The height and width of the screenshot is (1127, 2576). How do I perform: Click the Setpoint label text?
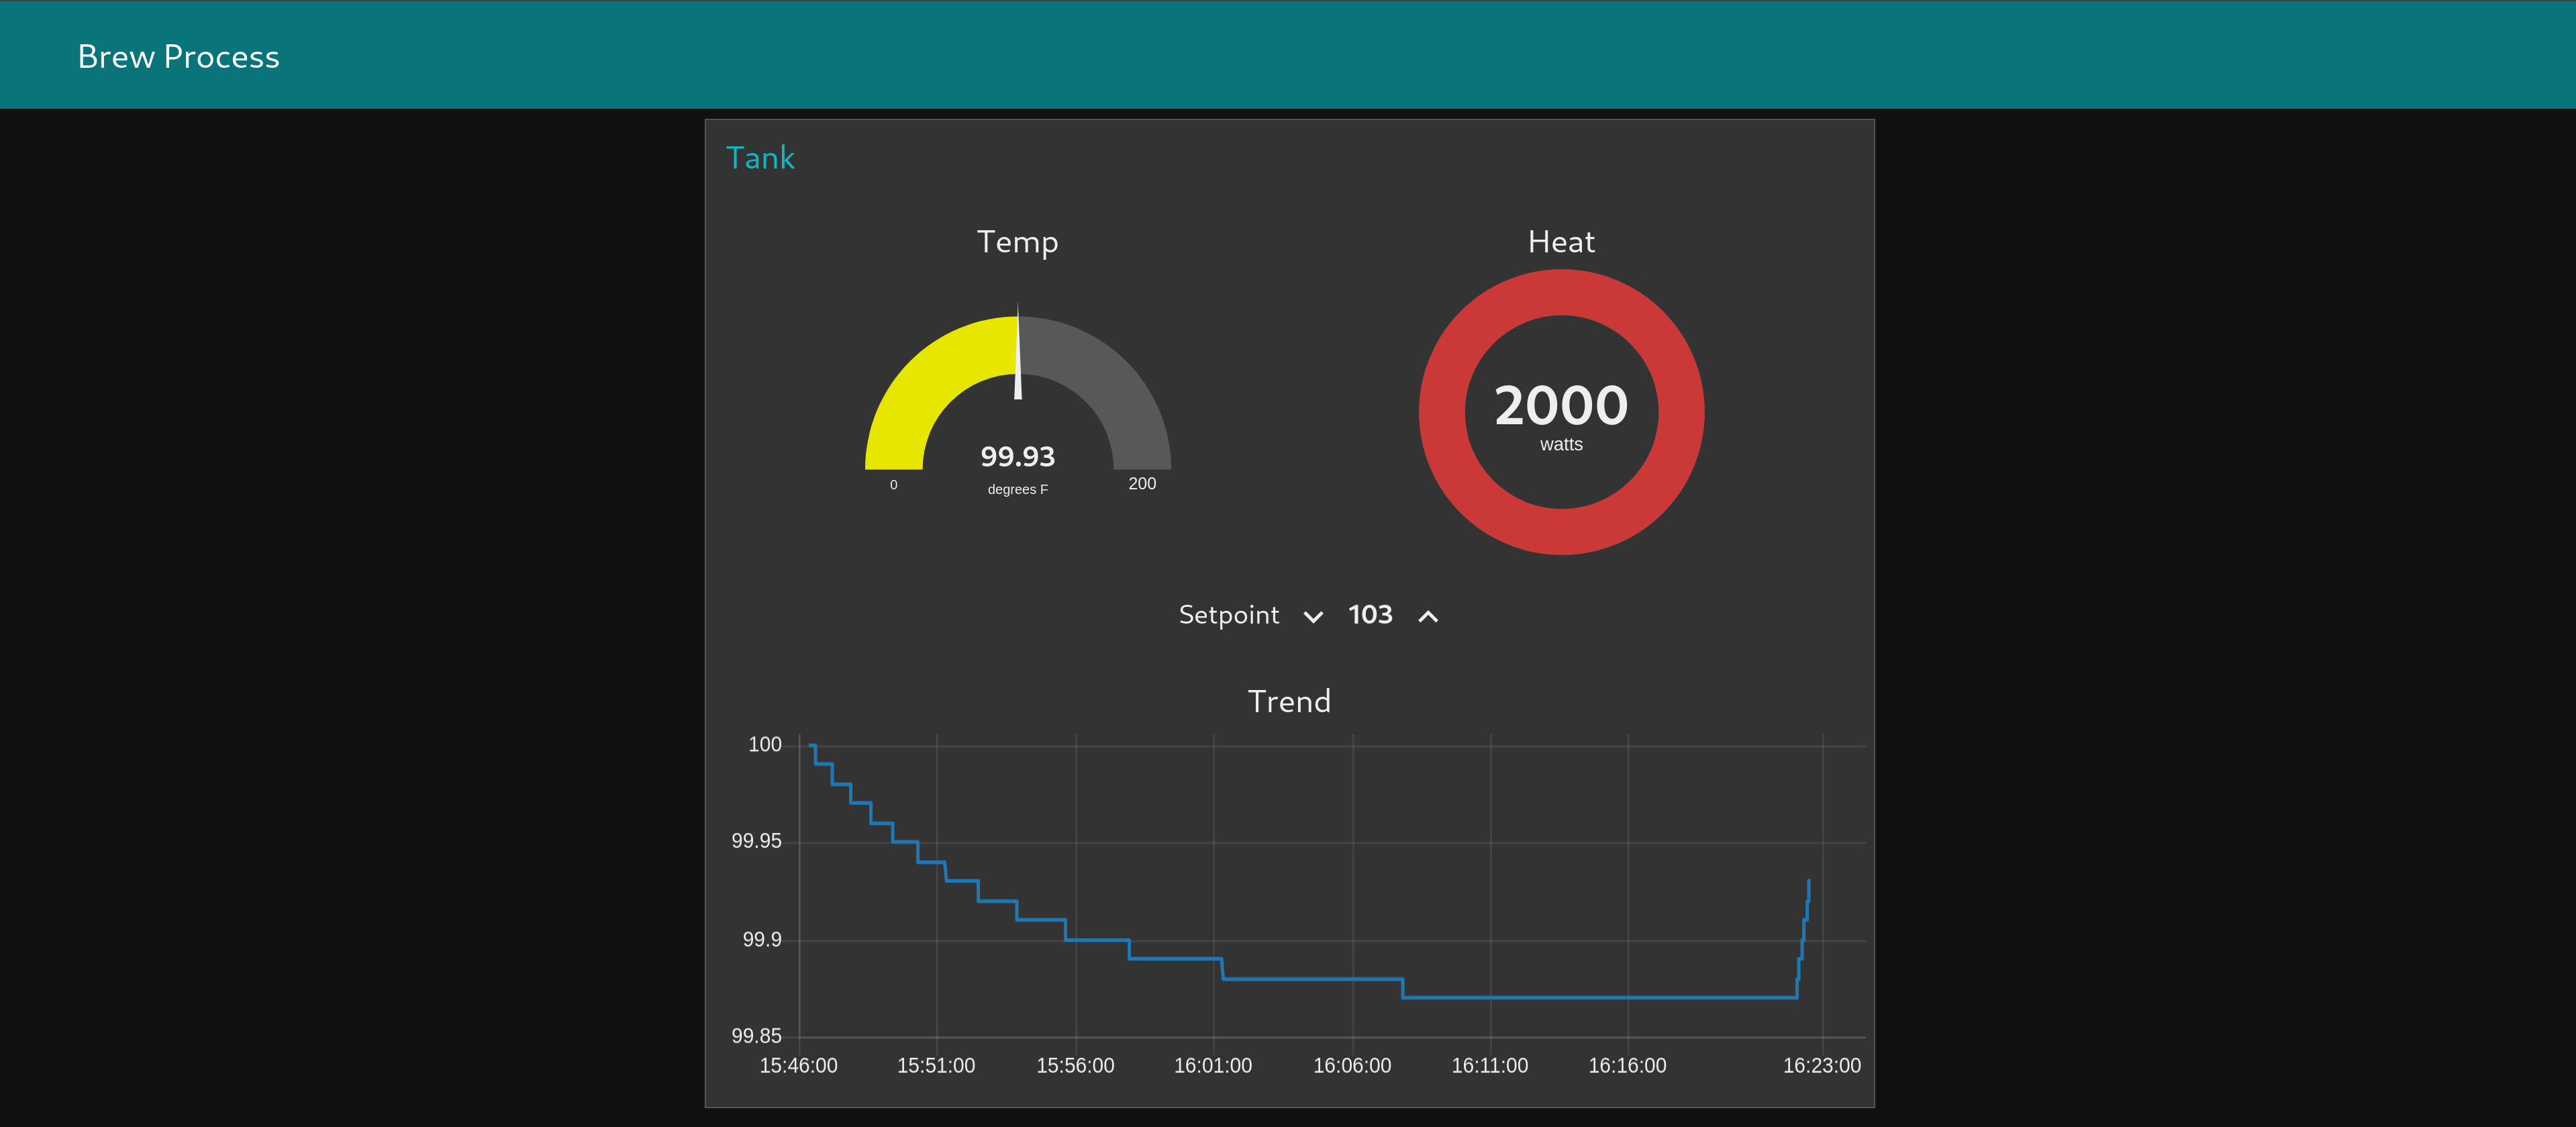tap(1228, 614)
